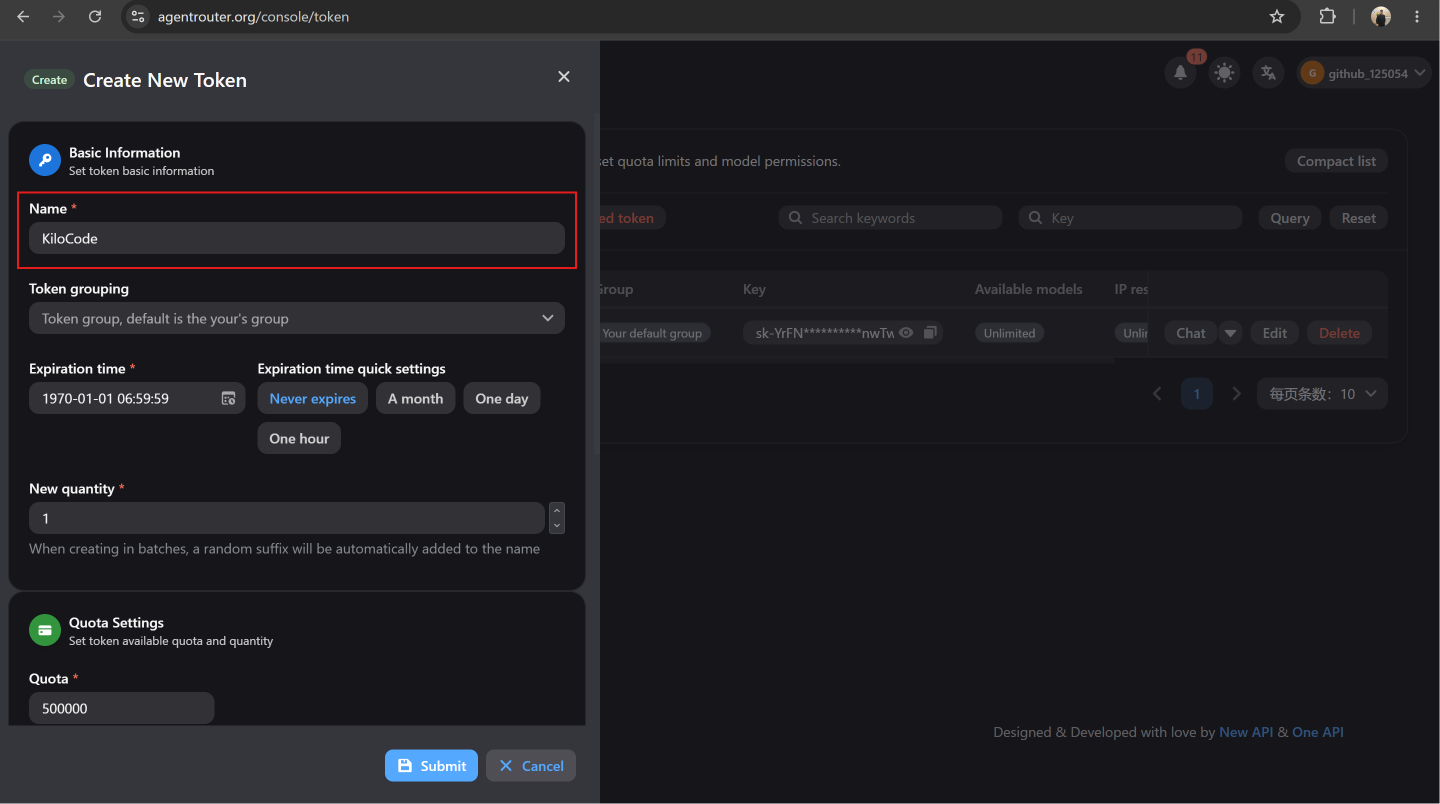Open the browser extensions puzzle icon
The image size is (1440, 804).
click(x=1328, y=16)
